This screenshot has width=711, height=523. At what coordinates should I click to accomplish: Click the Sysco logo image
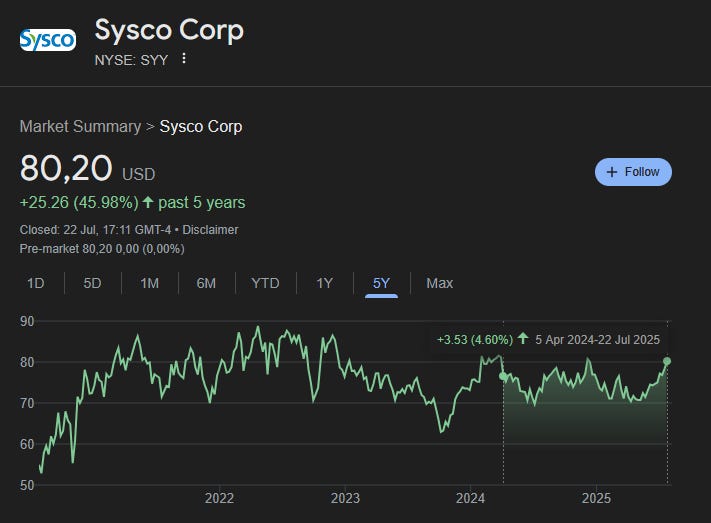48,40
